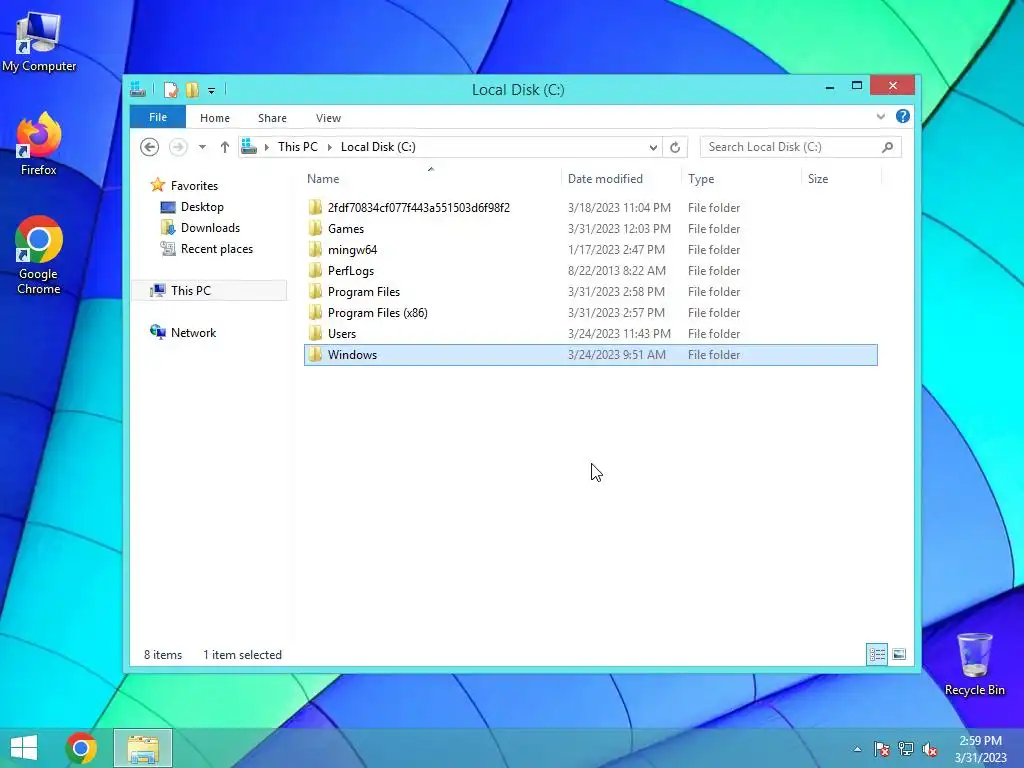Go up one level with the Up arrow
1024x768 pixels.
click(225, 147)
